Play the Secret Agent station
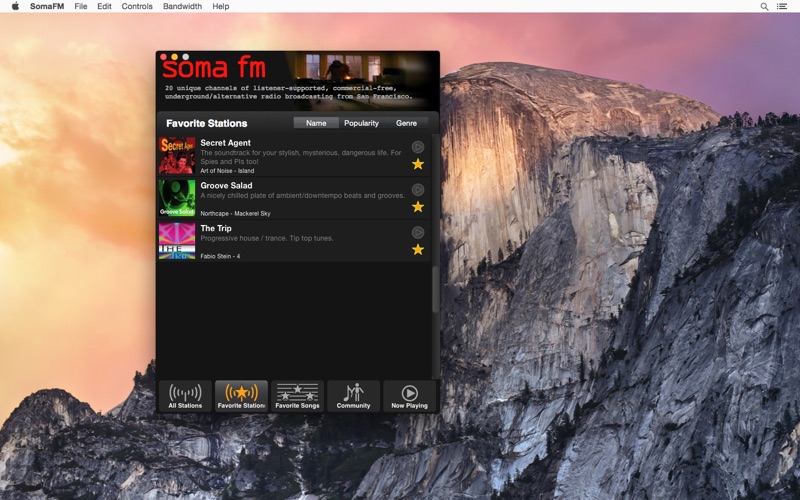 point(418,147)
